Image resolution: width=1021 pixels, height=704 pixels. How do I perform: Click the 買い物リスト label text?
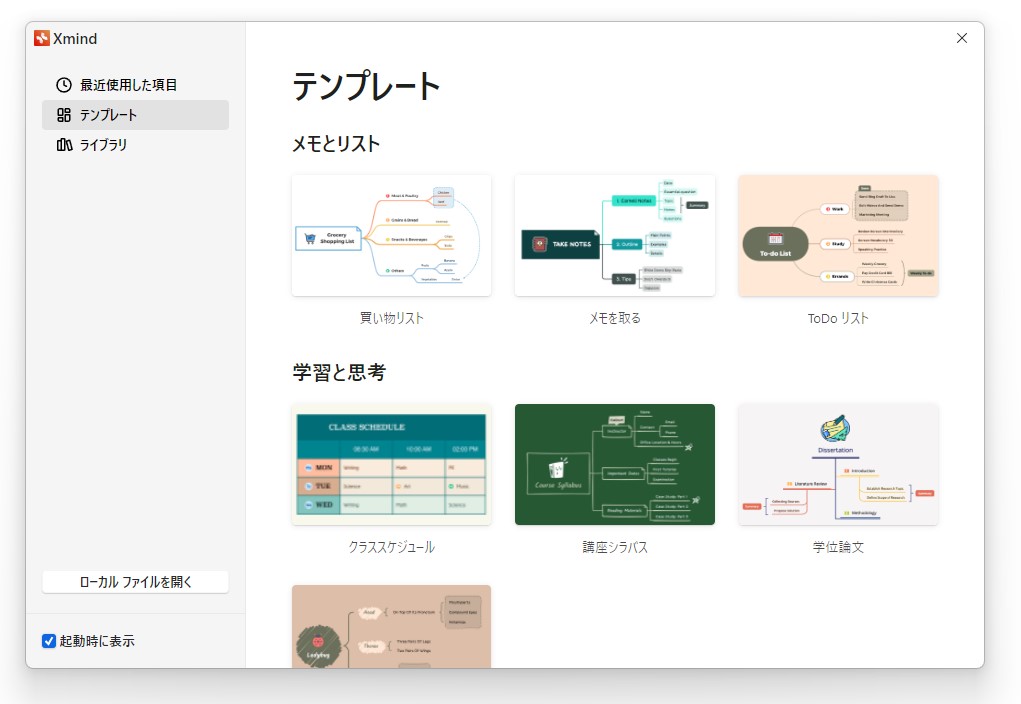[x=390, y=317]
